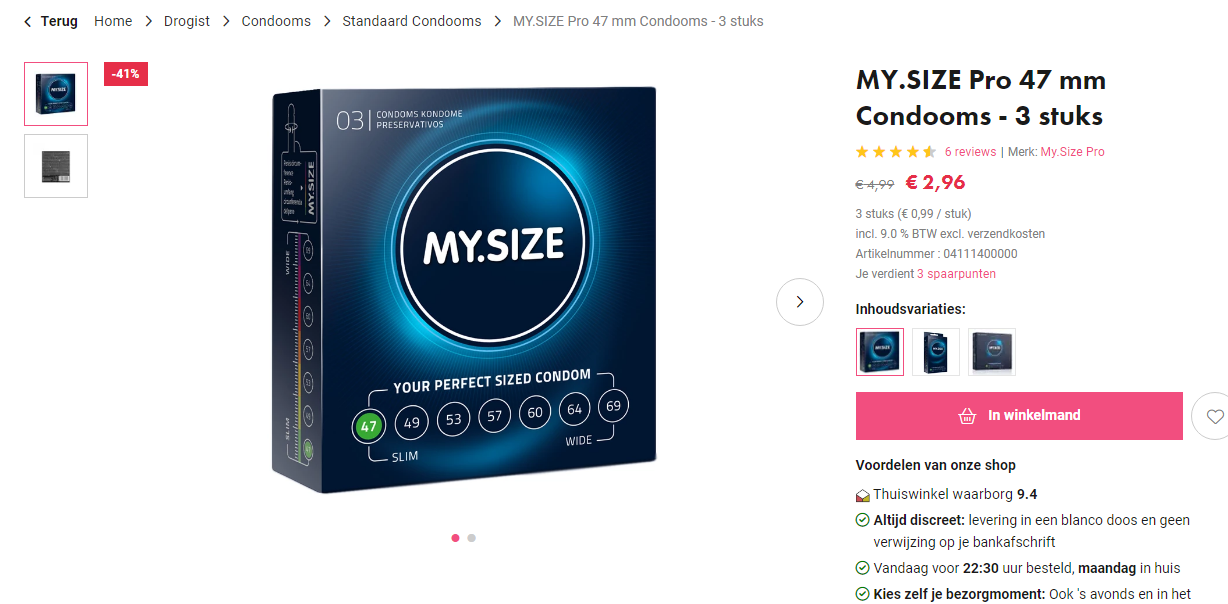Visit the My.Size Pro brand link
This screenshot has width=1228, height=604.
click(1072, 152)
